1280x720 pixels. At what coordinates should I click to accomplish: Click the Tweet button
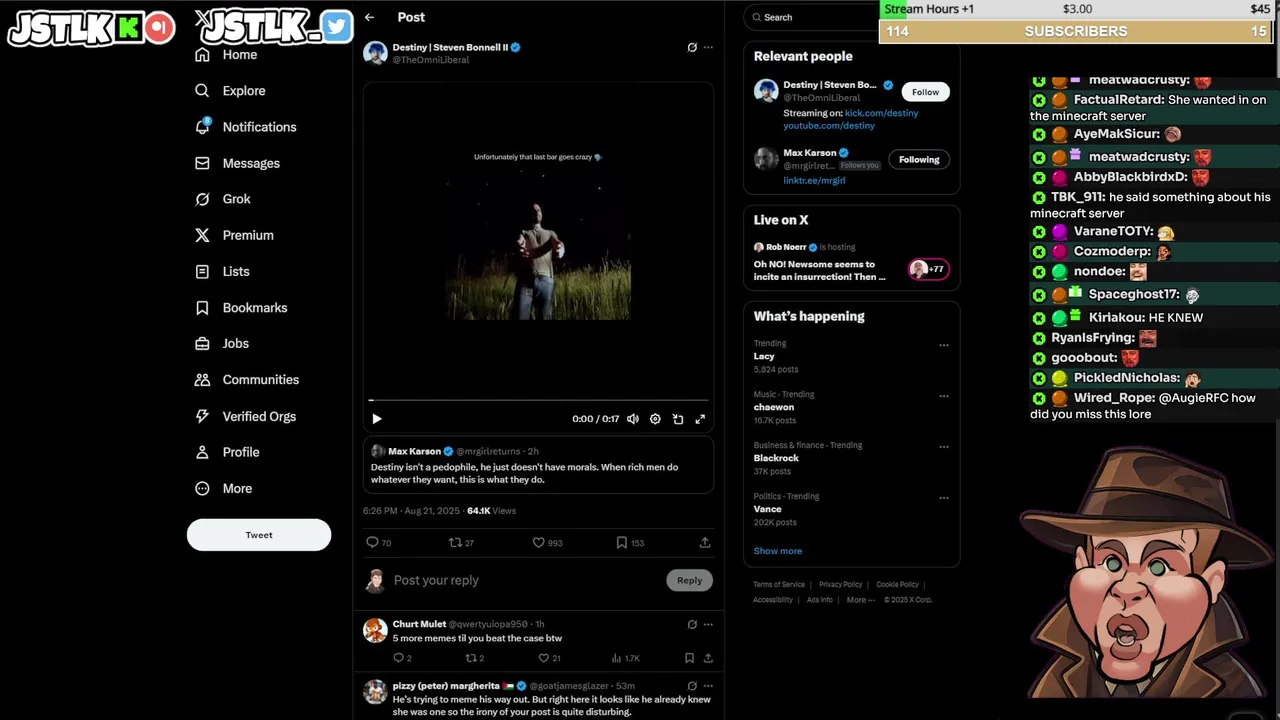(259, 535)
